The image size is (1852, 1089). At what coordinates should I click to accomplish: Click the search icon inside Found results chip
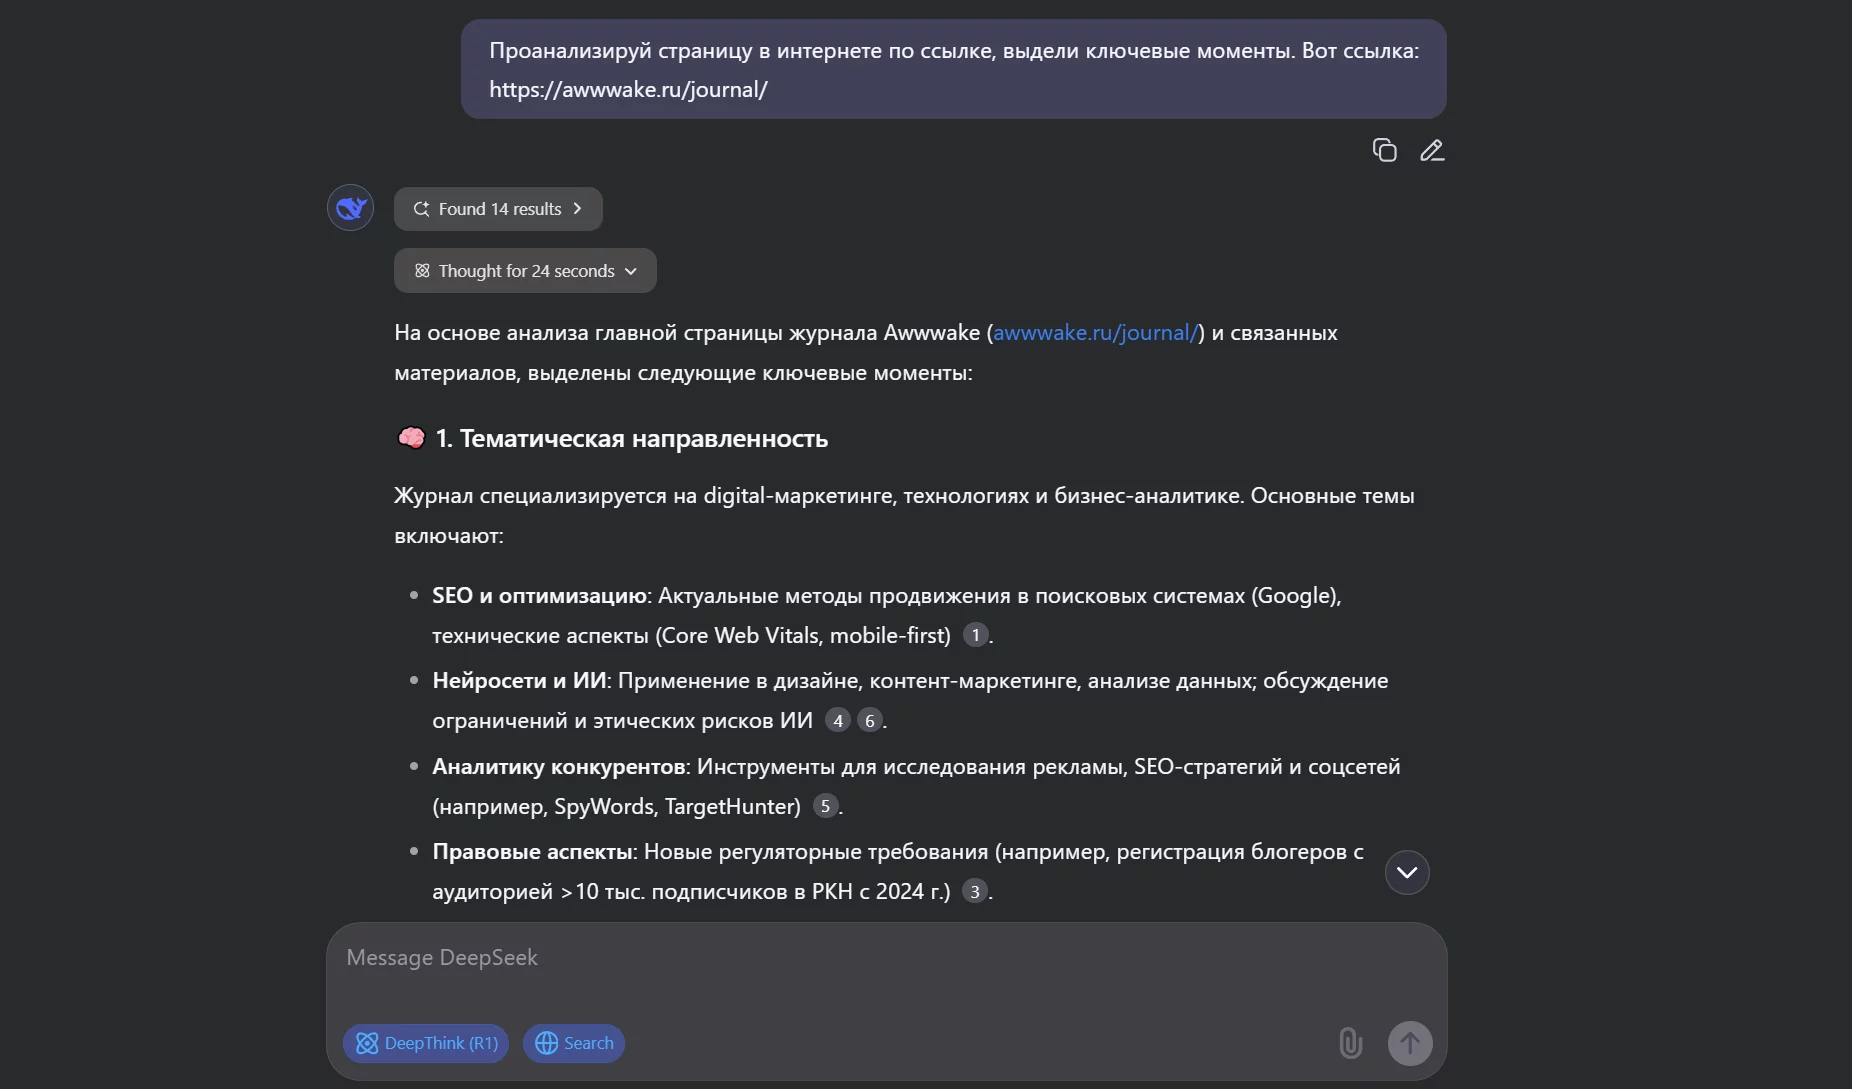(x=421, y=209)
